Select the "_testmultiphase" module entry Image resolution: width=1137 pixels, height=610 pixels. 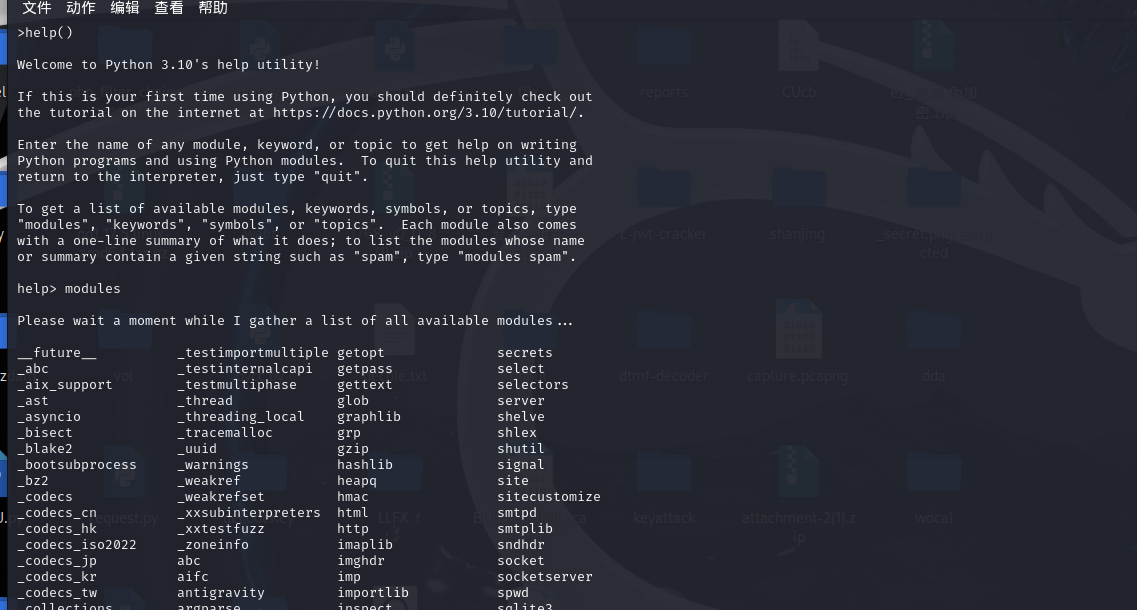click(237, 384)
